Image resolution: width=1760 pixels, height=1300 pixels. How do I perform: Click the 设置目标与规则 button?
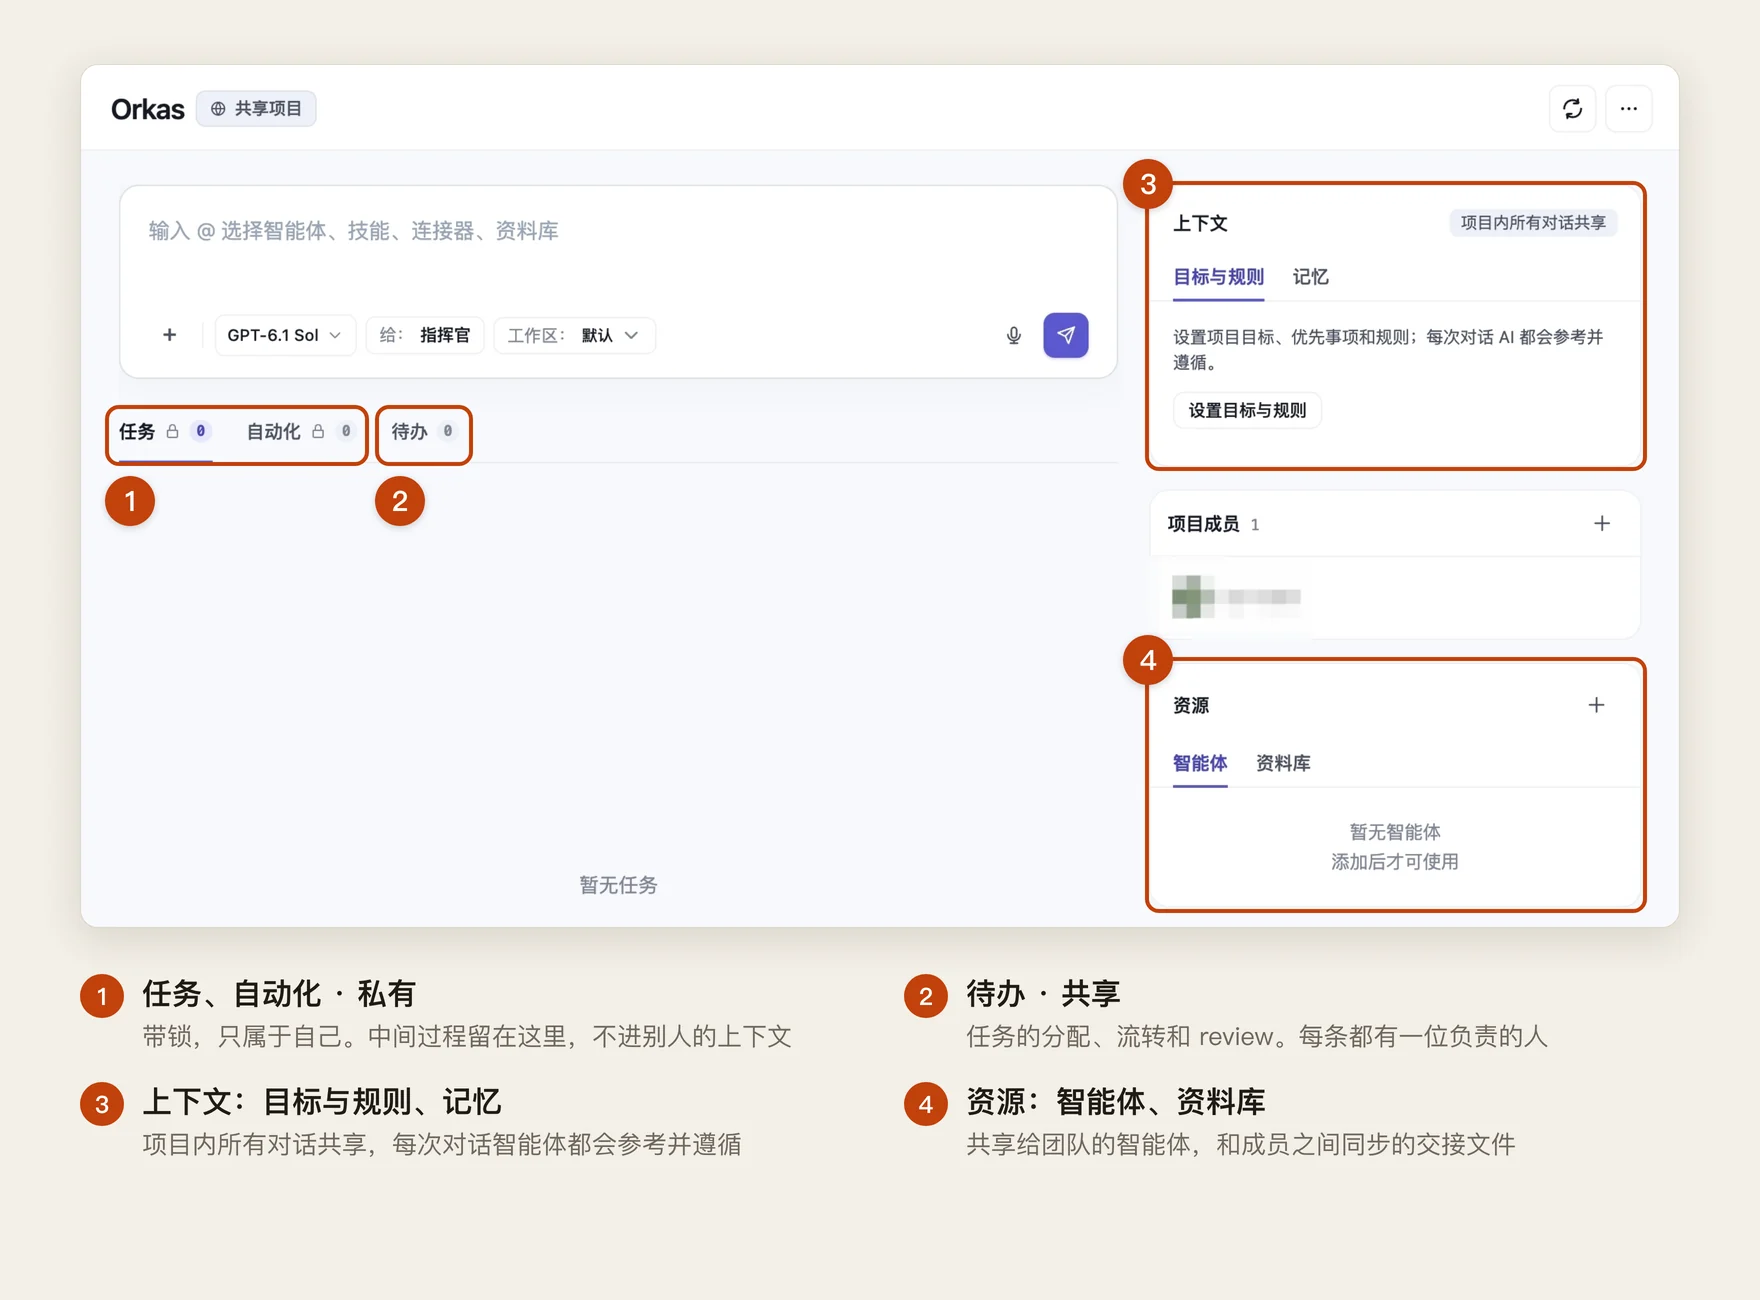coord(1247,410)
